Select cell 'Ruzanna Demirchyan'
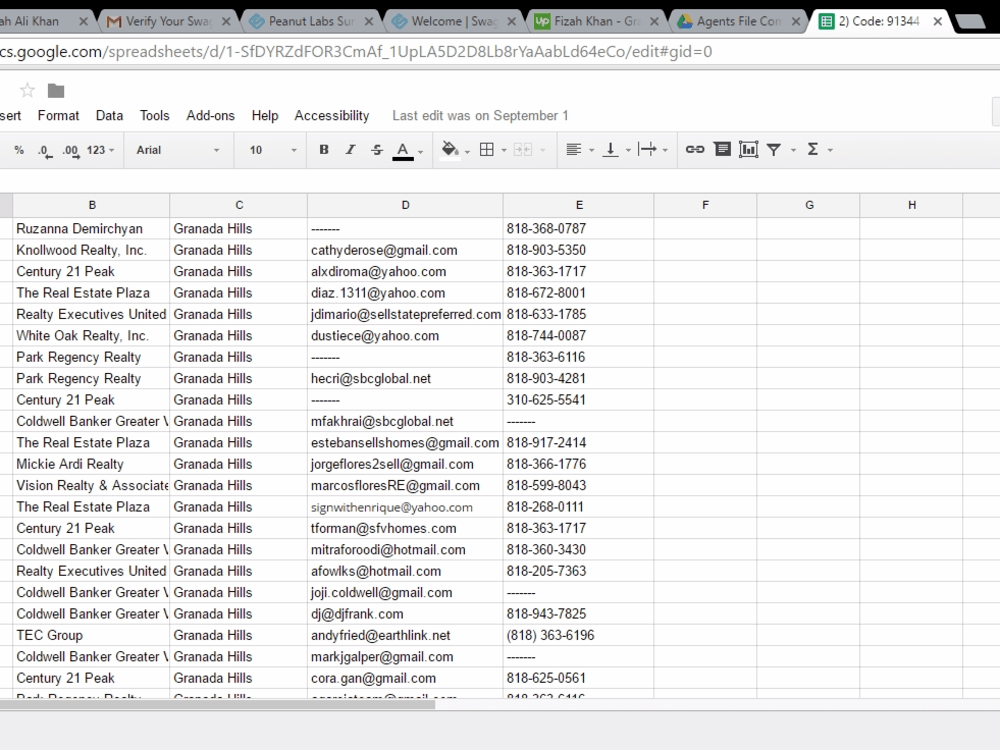Screen dimensions: 1000x750 pyautogui.click(x=91, y=228)
